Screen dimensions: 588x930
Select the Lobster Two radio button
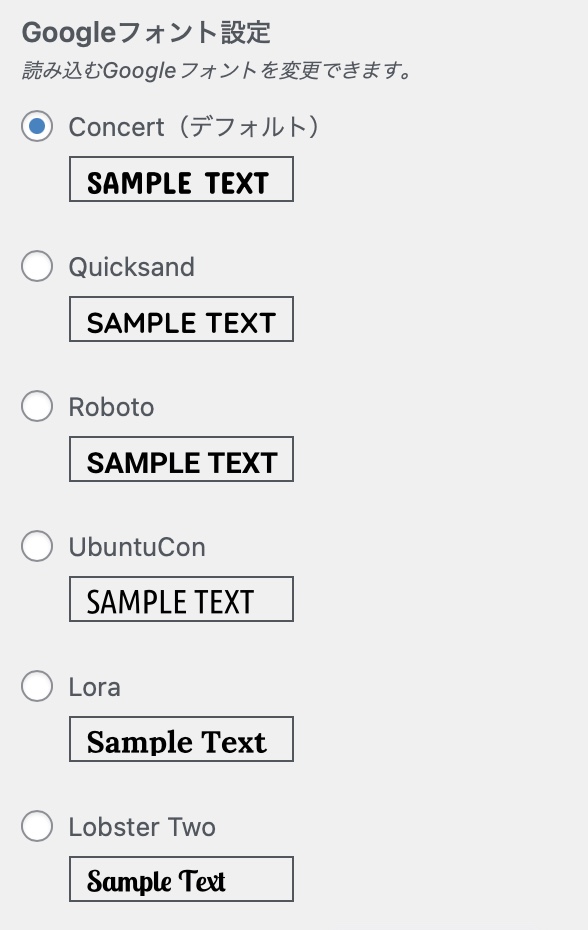(37, 826)
